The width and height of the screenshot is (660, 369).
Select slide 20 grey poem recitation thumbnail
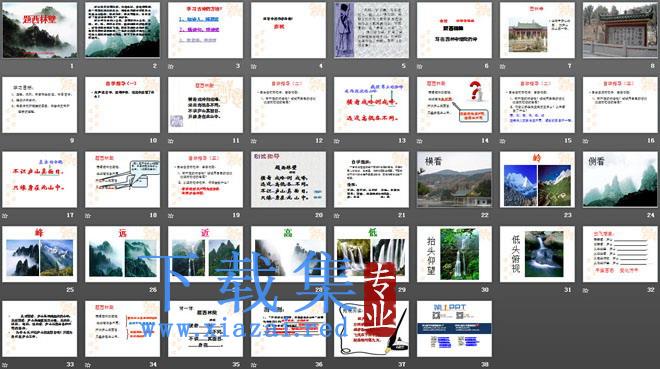[x=288, y=179]
